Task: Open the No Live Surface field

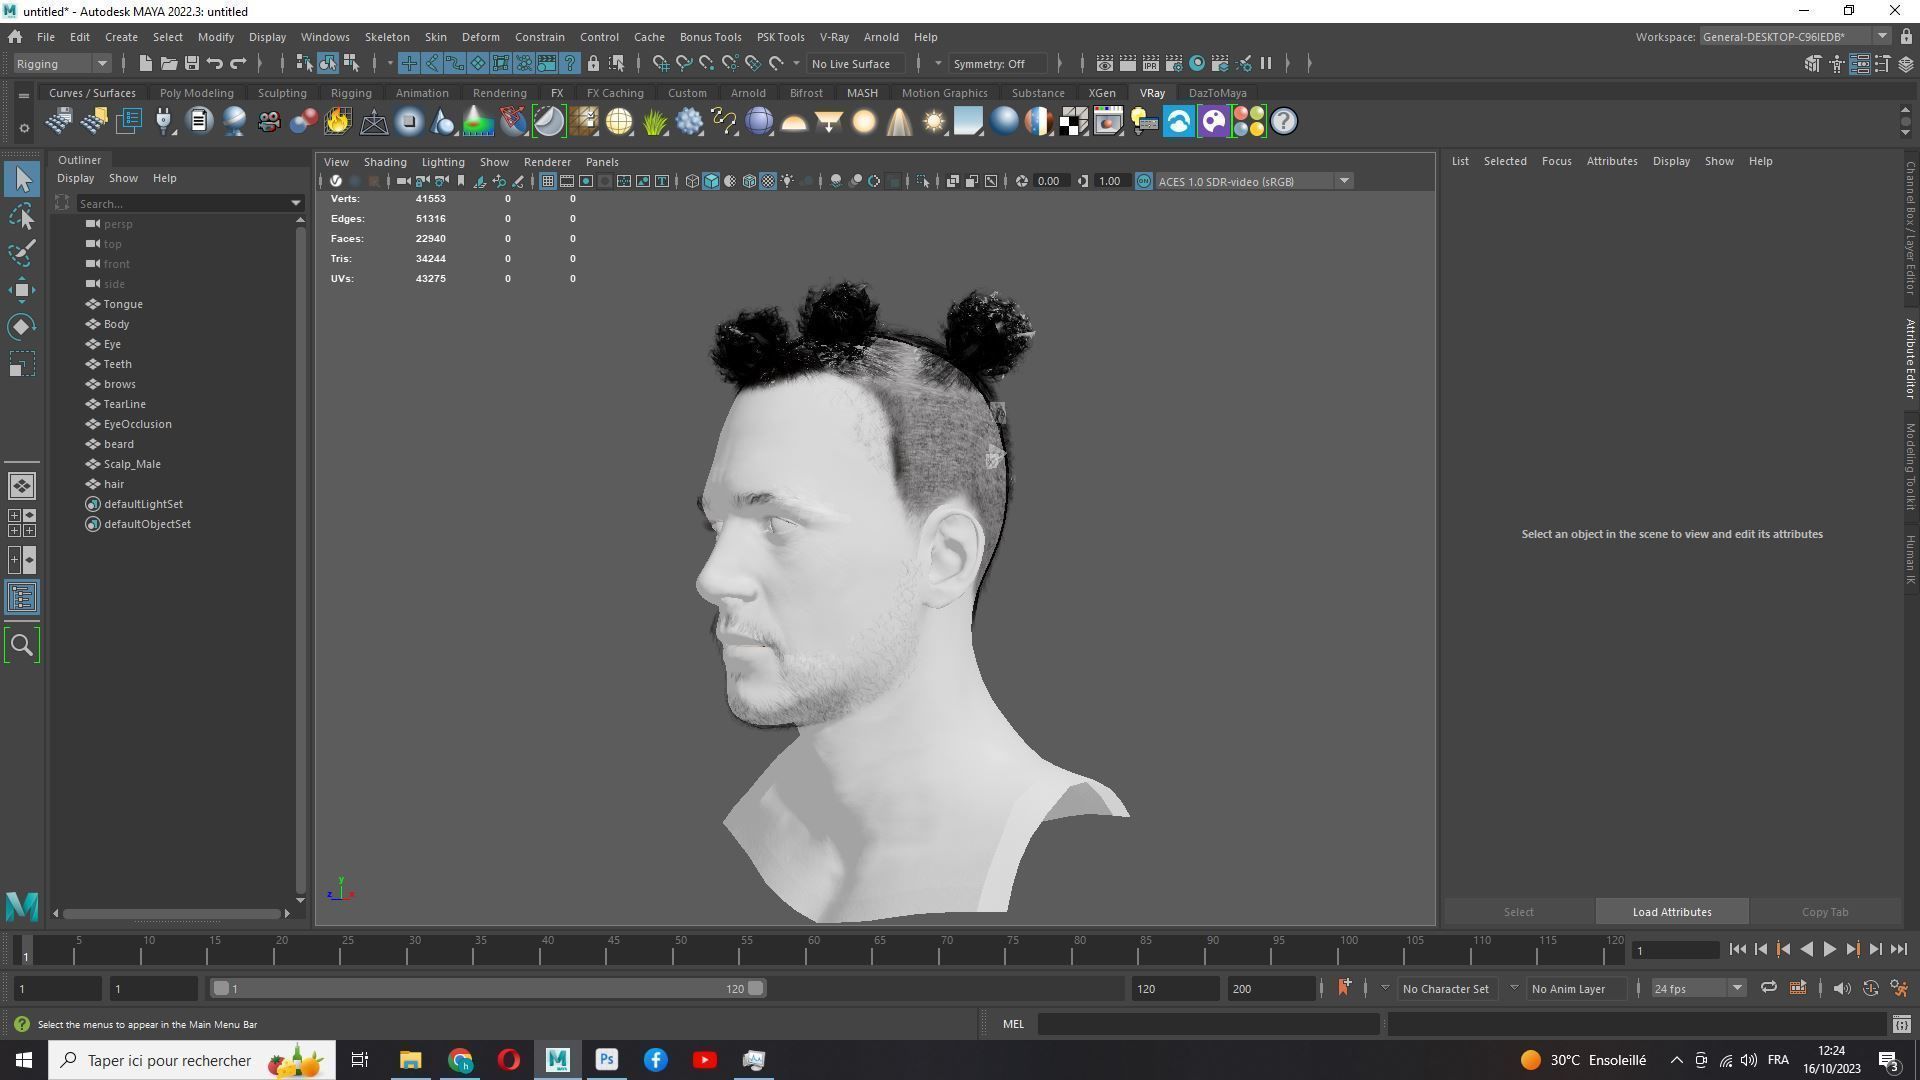Action: tap(856, 64)
